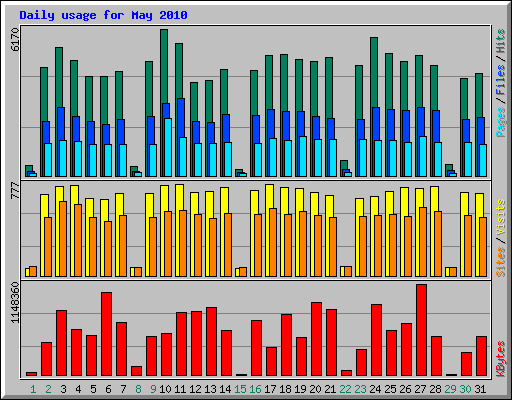This screenshot has width=512, height=400.
Task: Click day 2 on the x-axis
Action: pos(48,389)
